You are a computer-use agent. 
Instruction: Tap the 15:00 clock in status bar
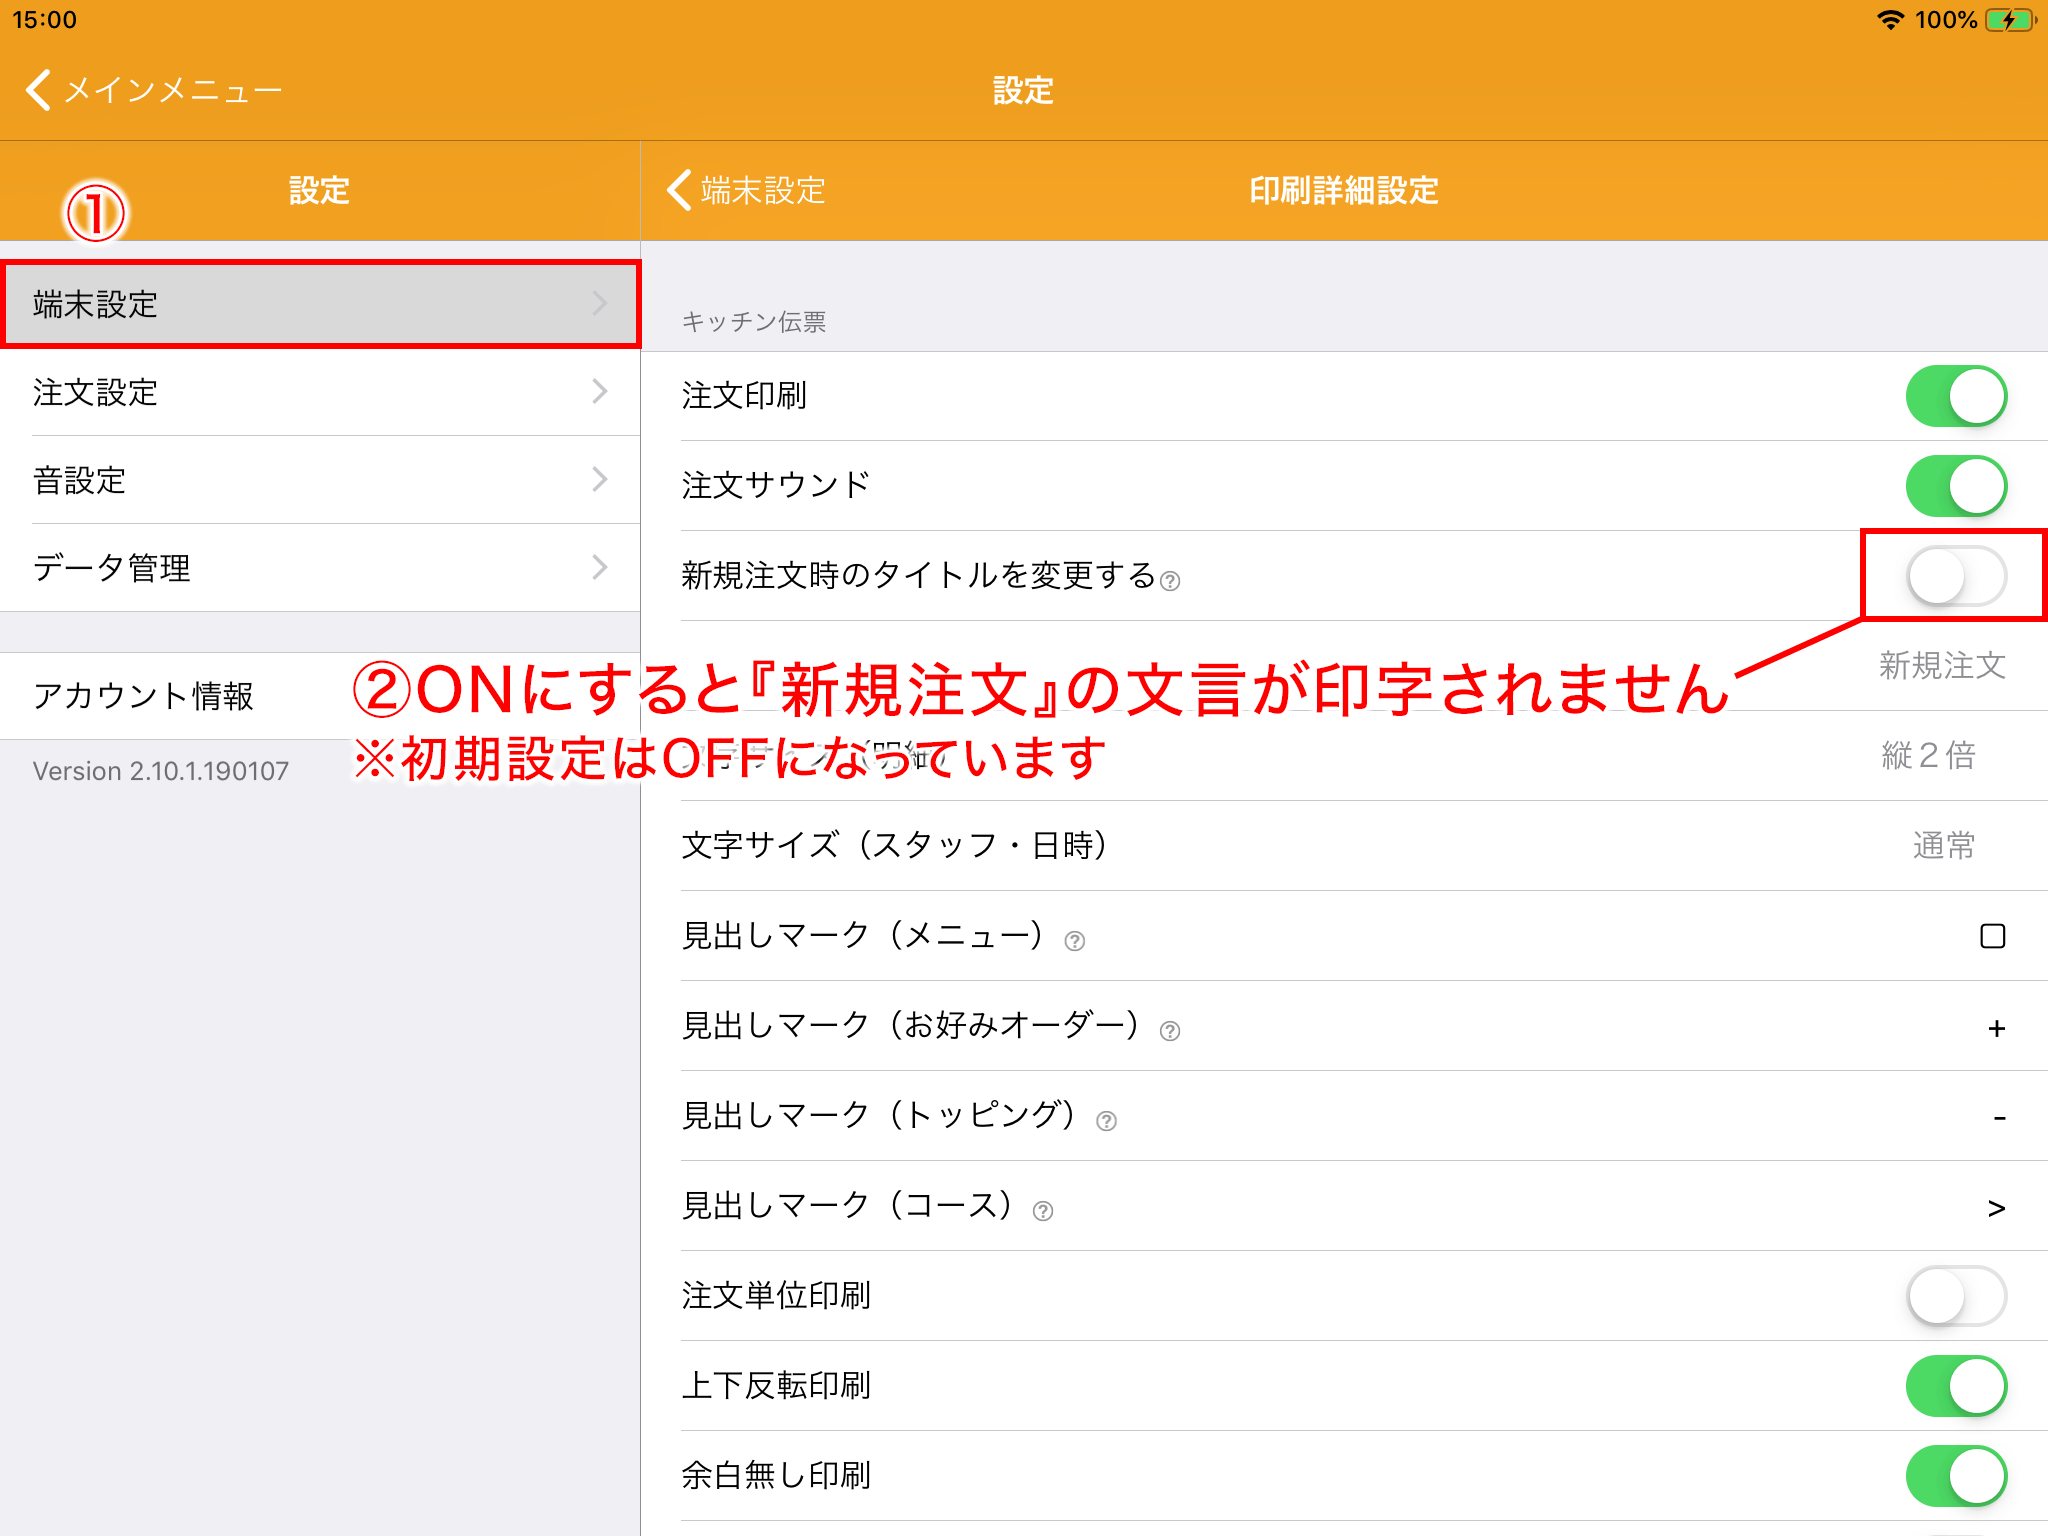[x=45, y=20]
